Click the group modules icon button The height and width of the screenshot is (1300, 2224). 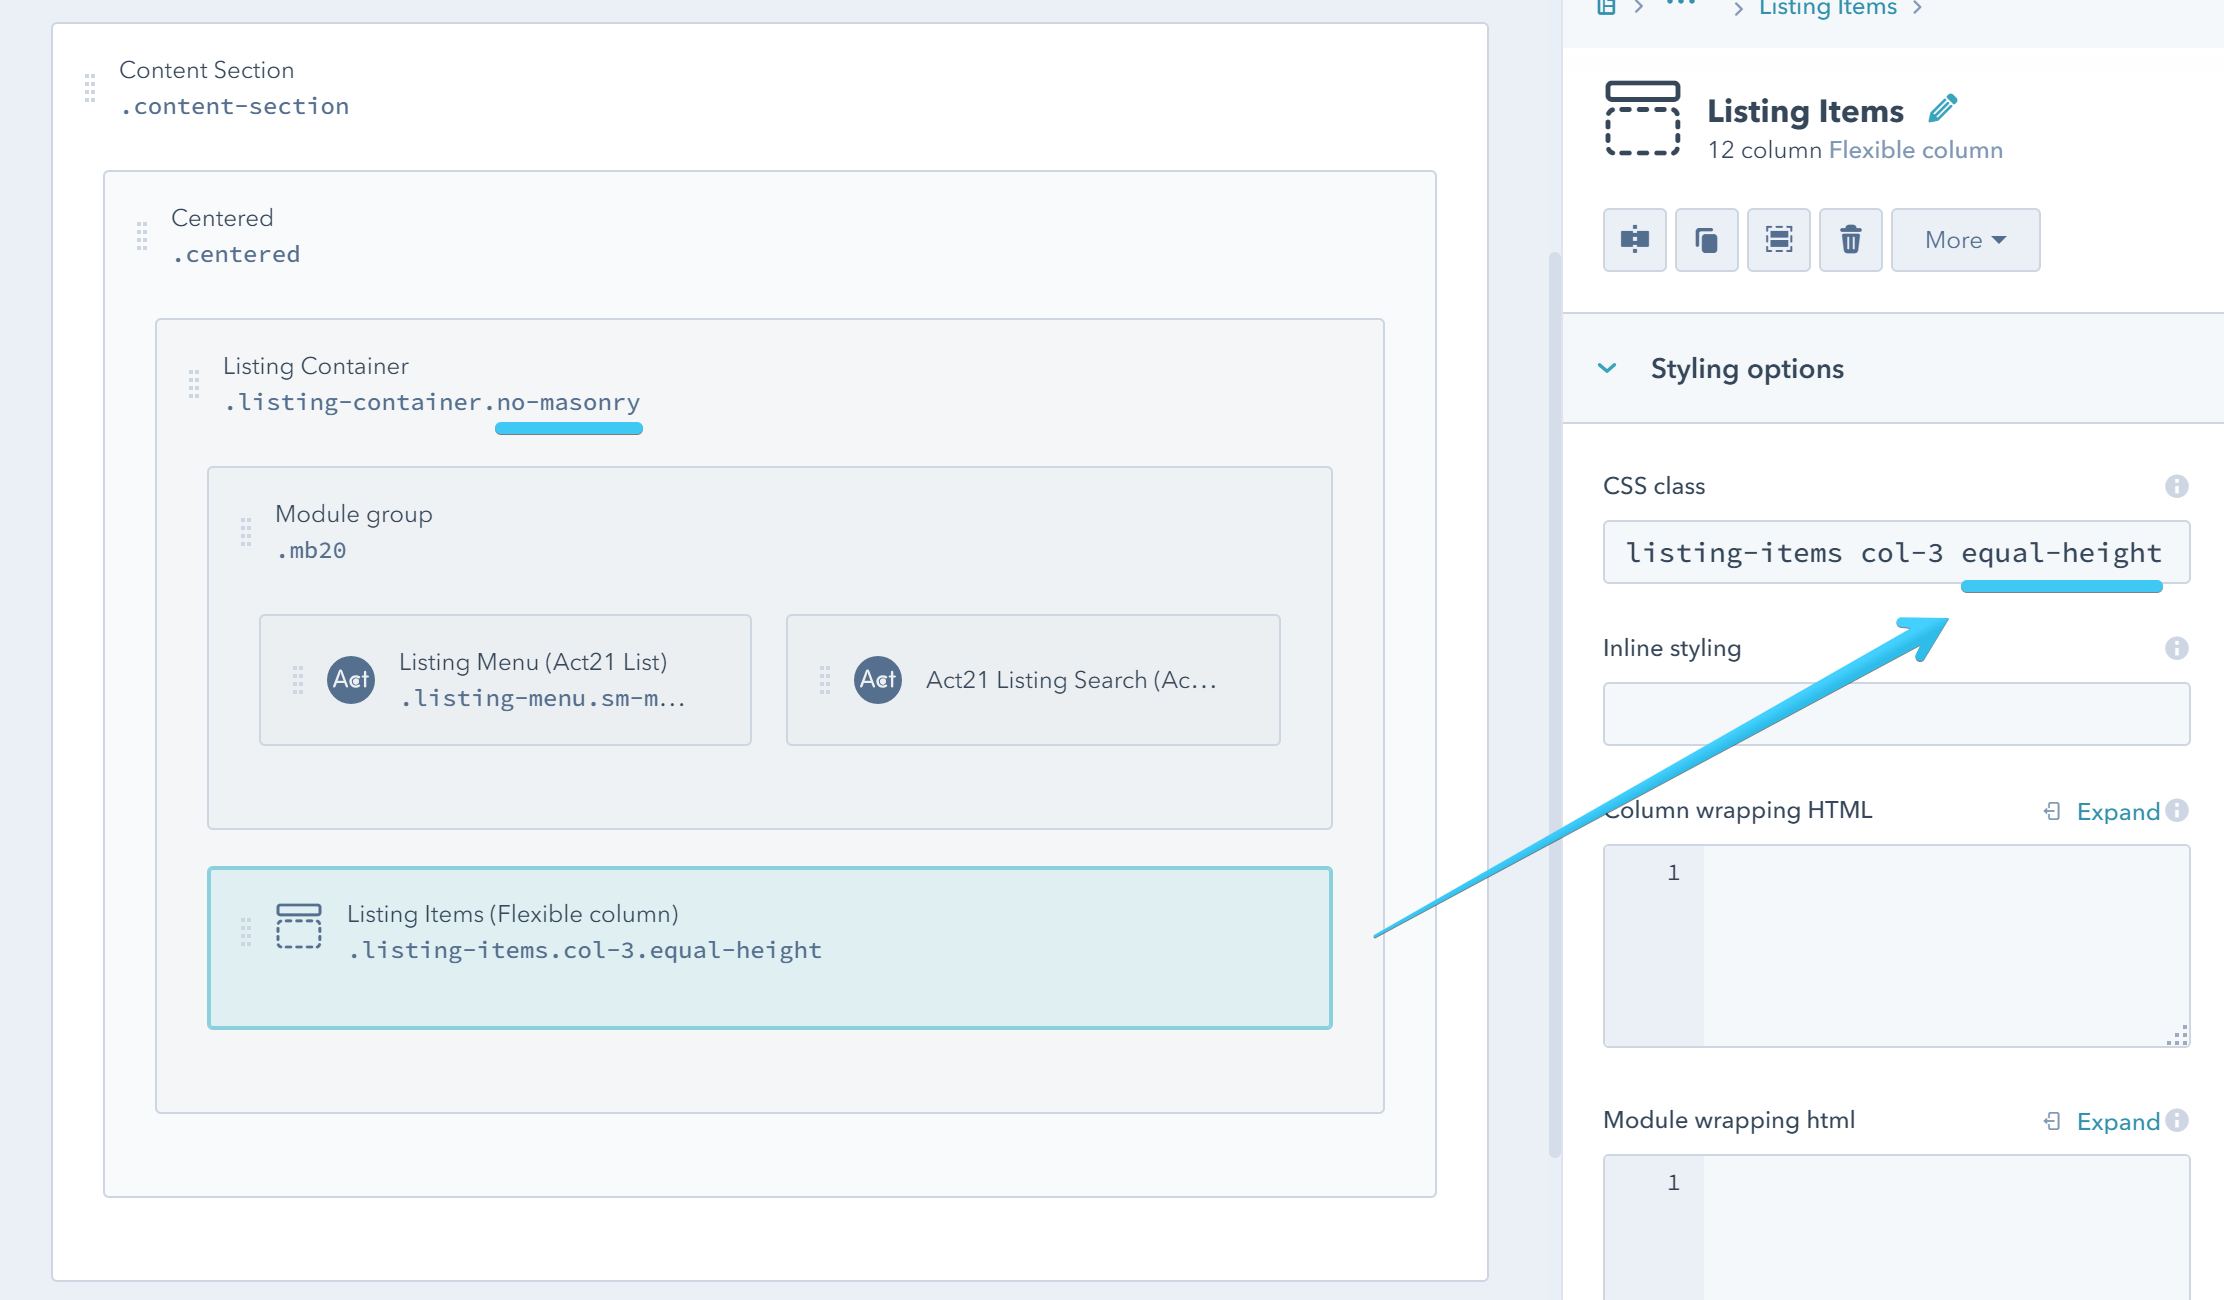tap(1778, 240)
